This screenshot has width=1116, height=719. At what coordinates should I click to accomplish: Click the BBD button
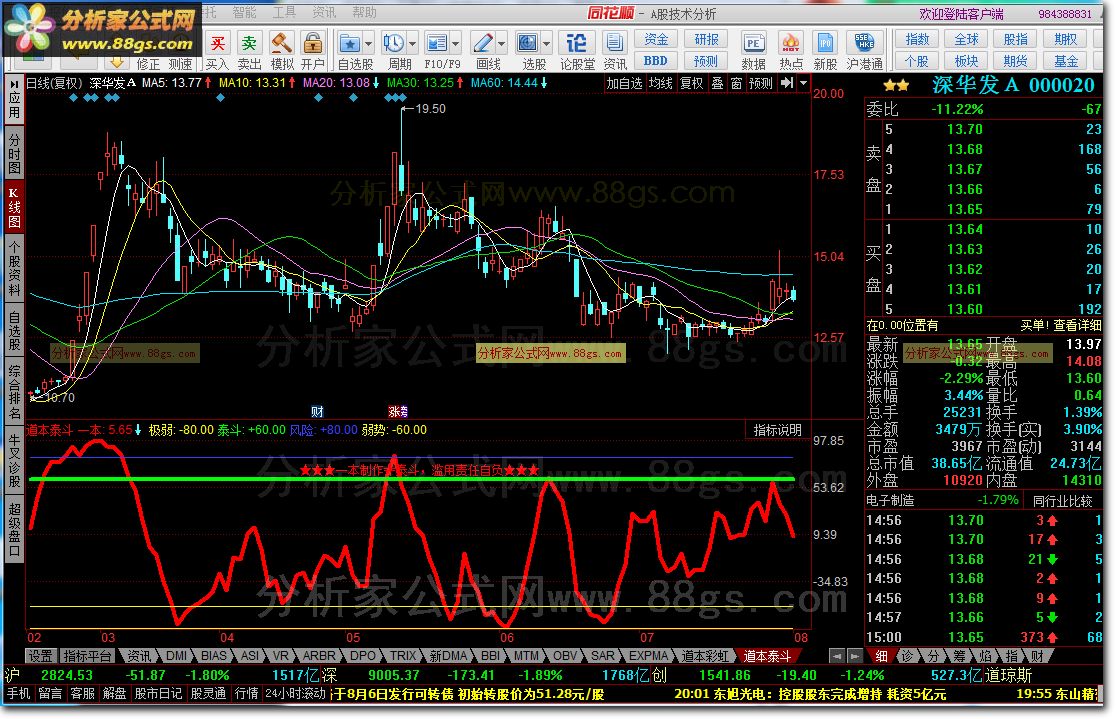(x=656, y=61)
